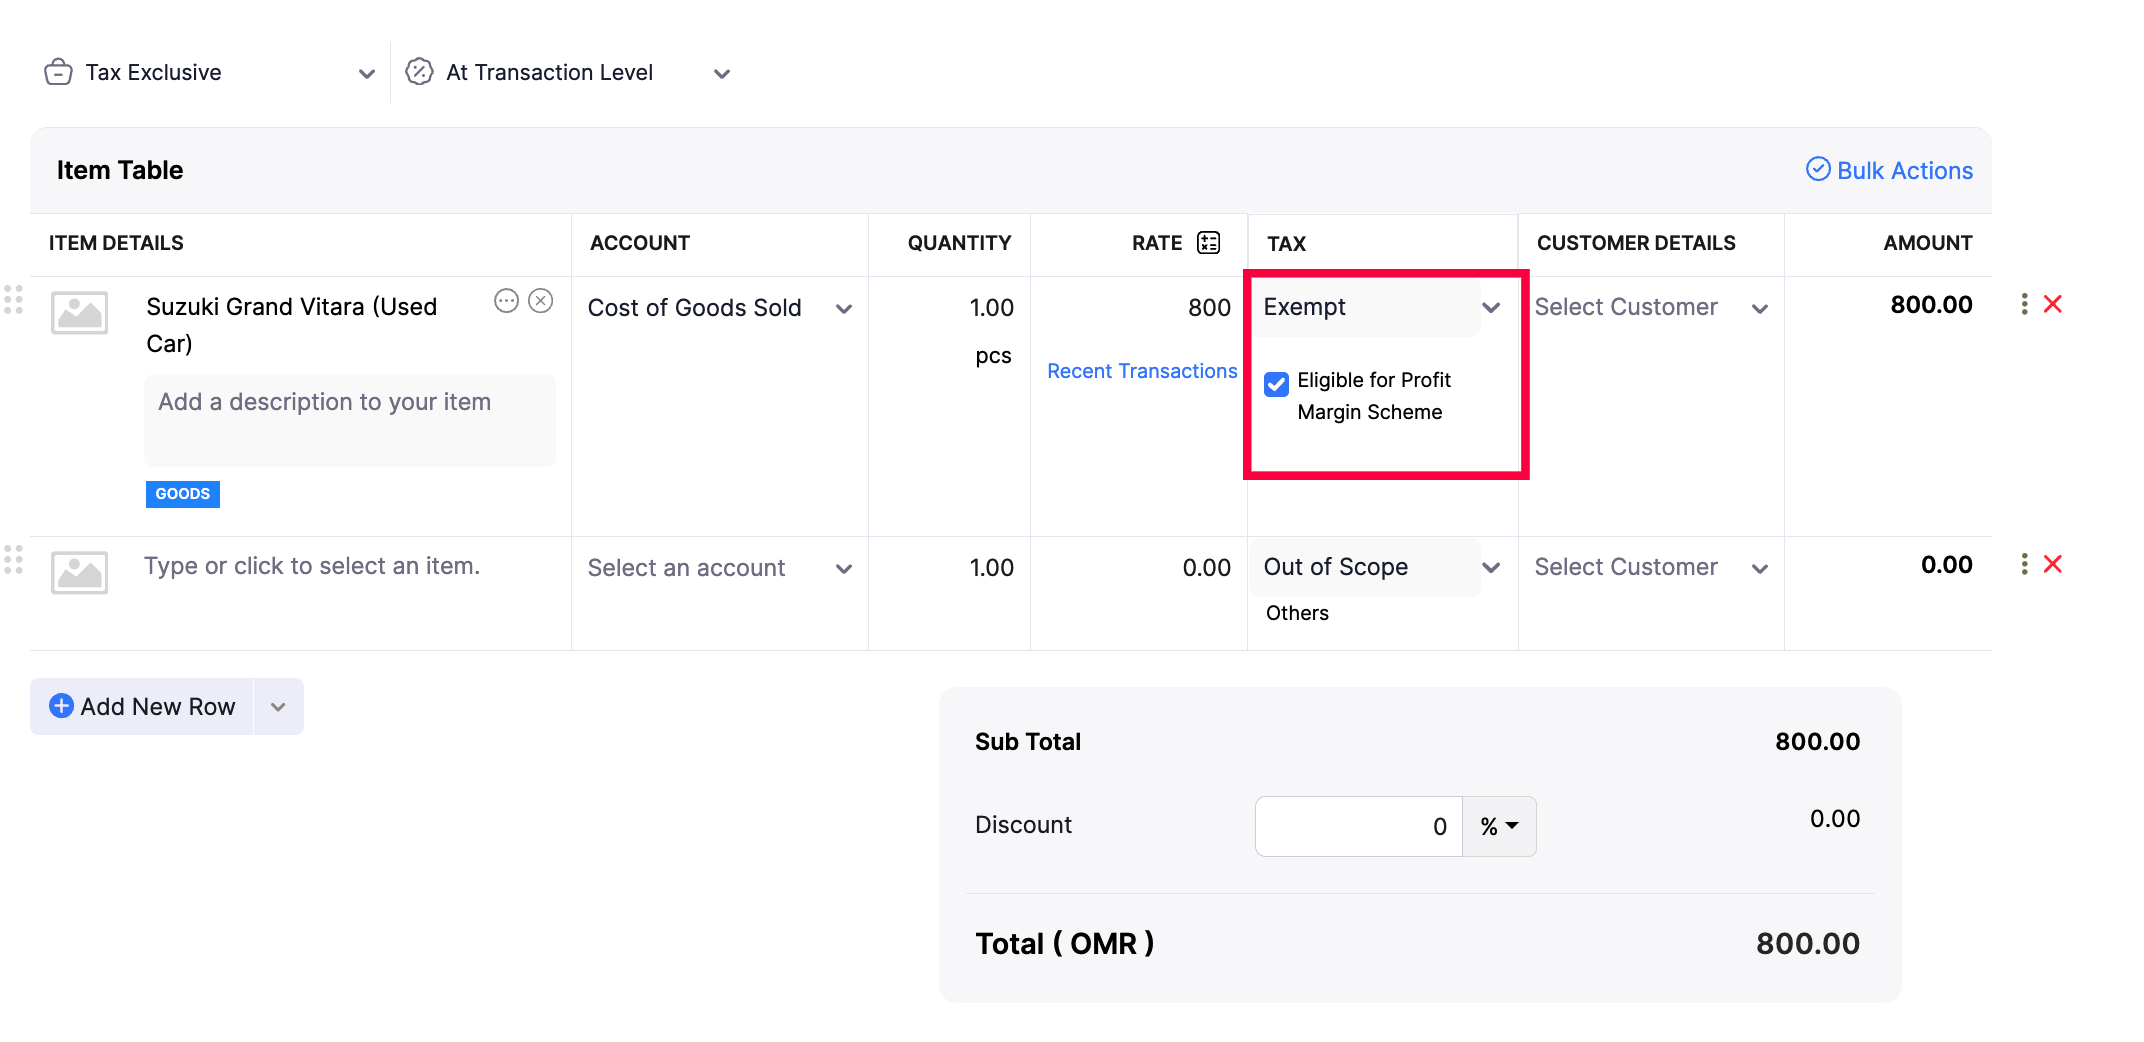Viewport: 2144px width, 1042px height.
Task: Open the Exempt tax dropdown
Action: [1381, 308]
